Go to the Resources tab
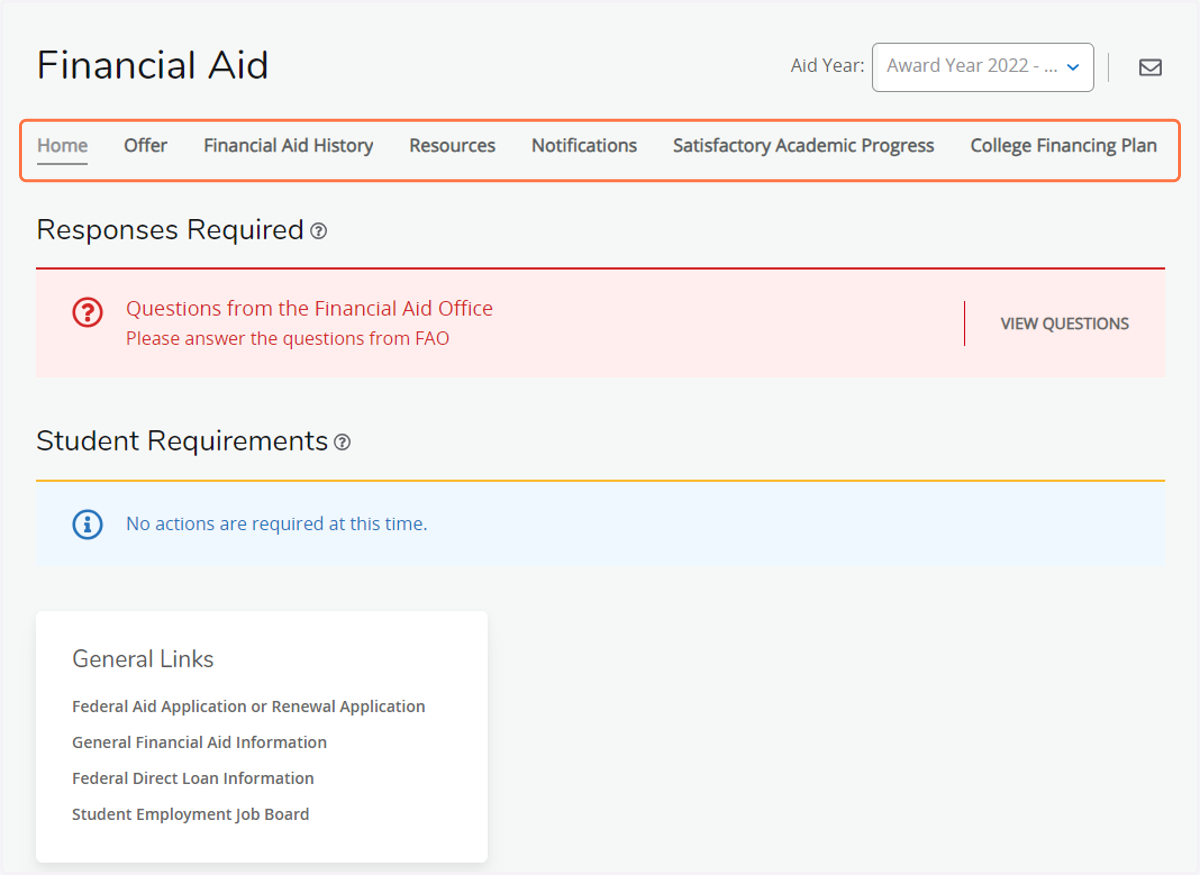The image size is (1200, 875). point(452,146)
